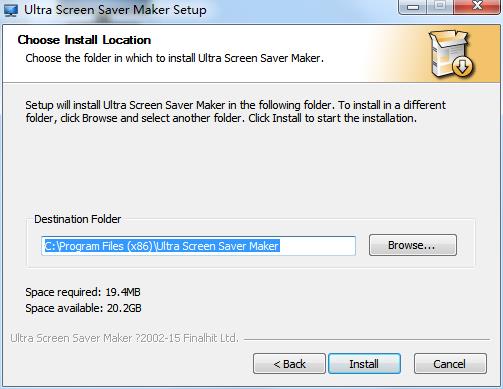The width and height of the screenshot is (503, 389).
Task: Go to previous step with Back button
Action: click(x=289, y=364)
